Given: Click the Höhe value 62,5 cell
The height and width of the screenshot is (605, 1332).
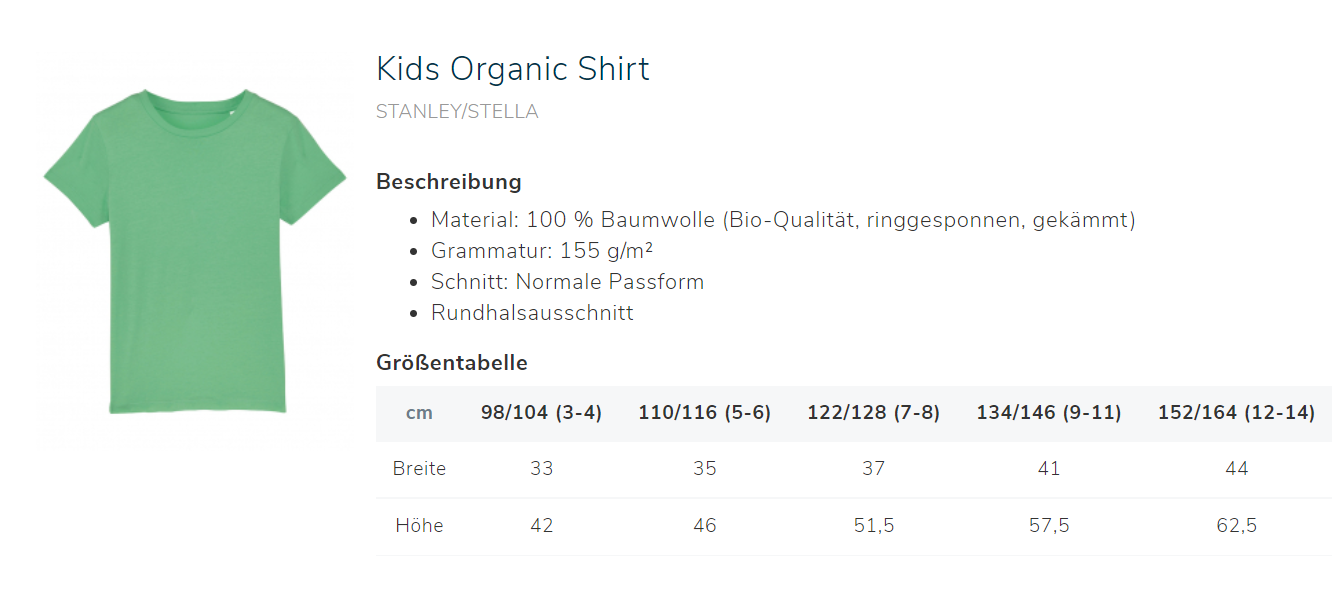Looking at the screenshot, I should pos(1236,526).
